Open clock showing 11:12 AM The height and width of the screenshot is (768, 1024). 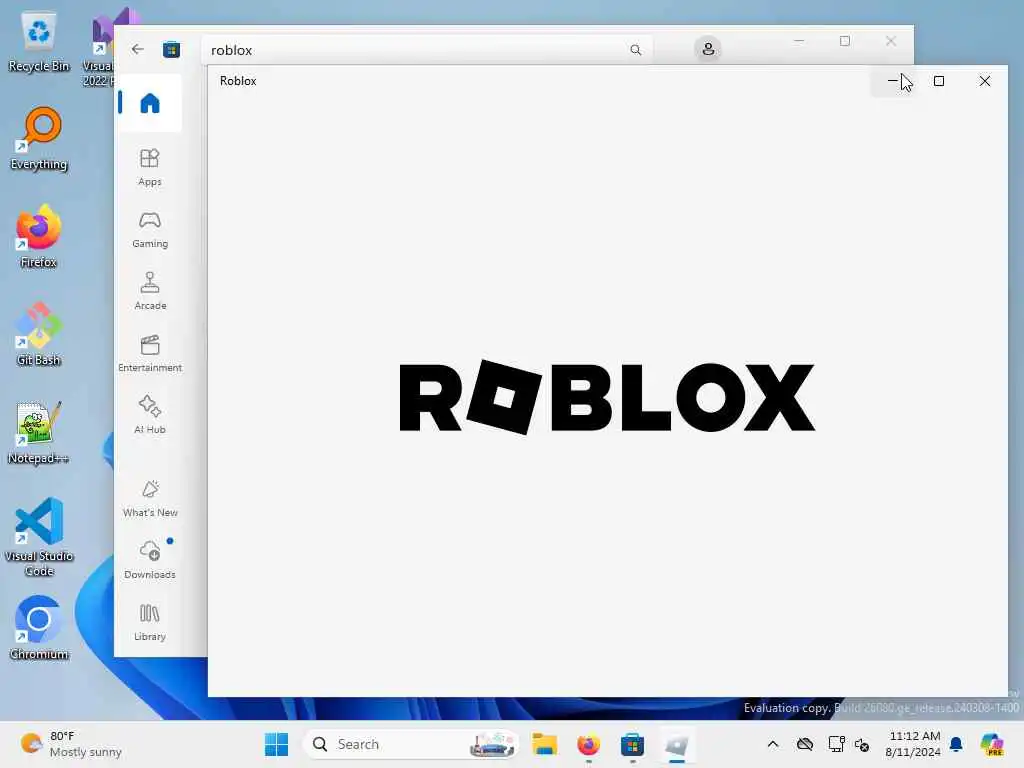click(913, 744)
